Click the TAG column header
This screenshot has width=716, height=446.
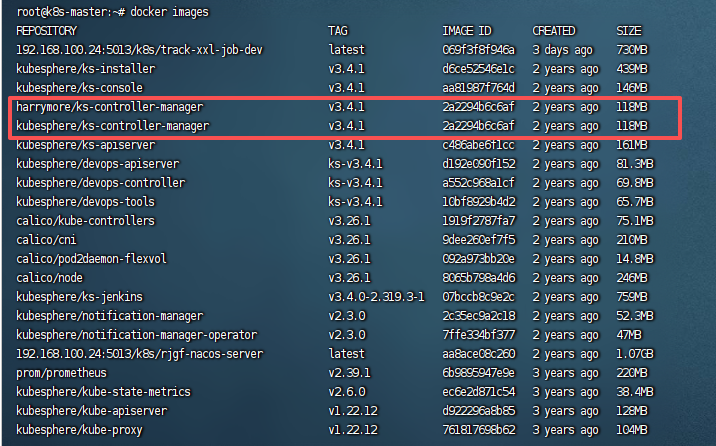pos(338,31)
